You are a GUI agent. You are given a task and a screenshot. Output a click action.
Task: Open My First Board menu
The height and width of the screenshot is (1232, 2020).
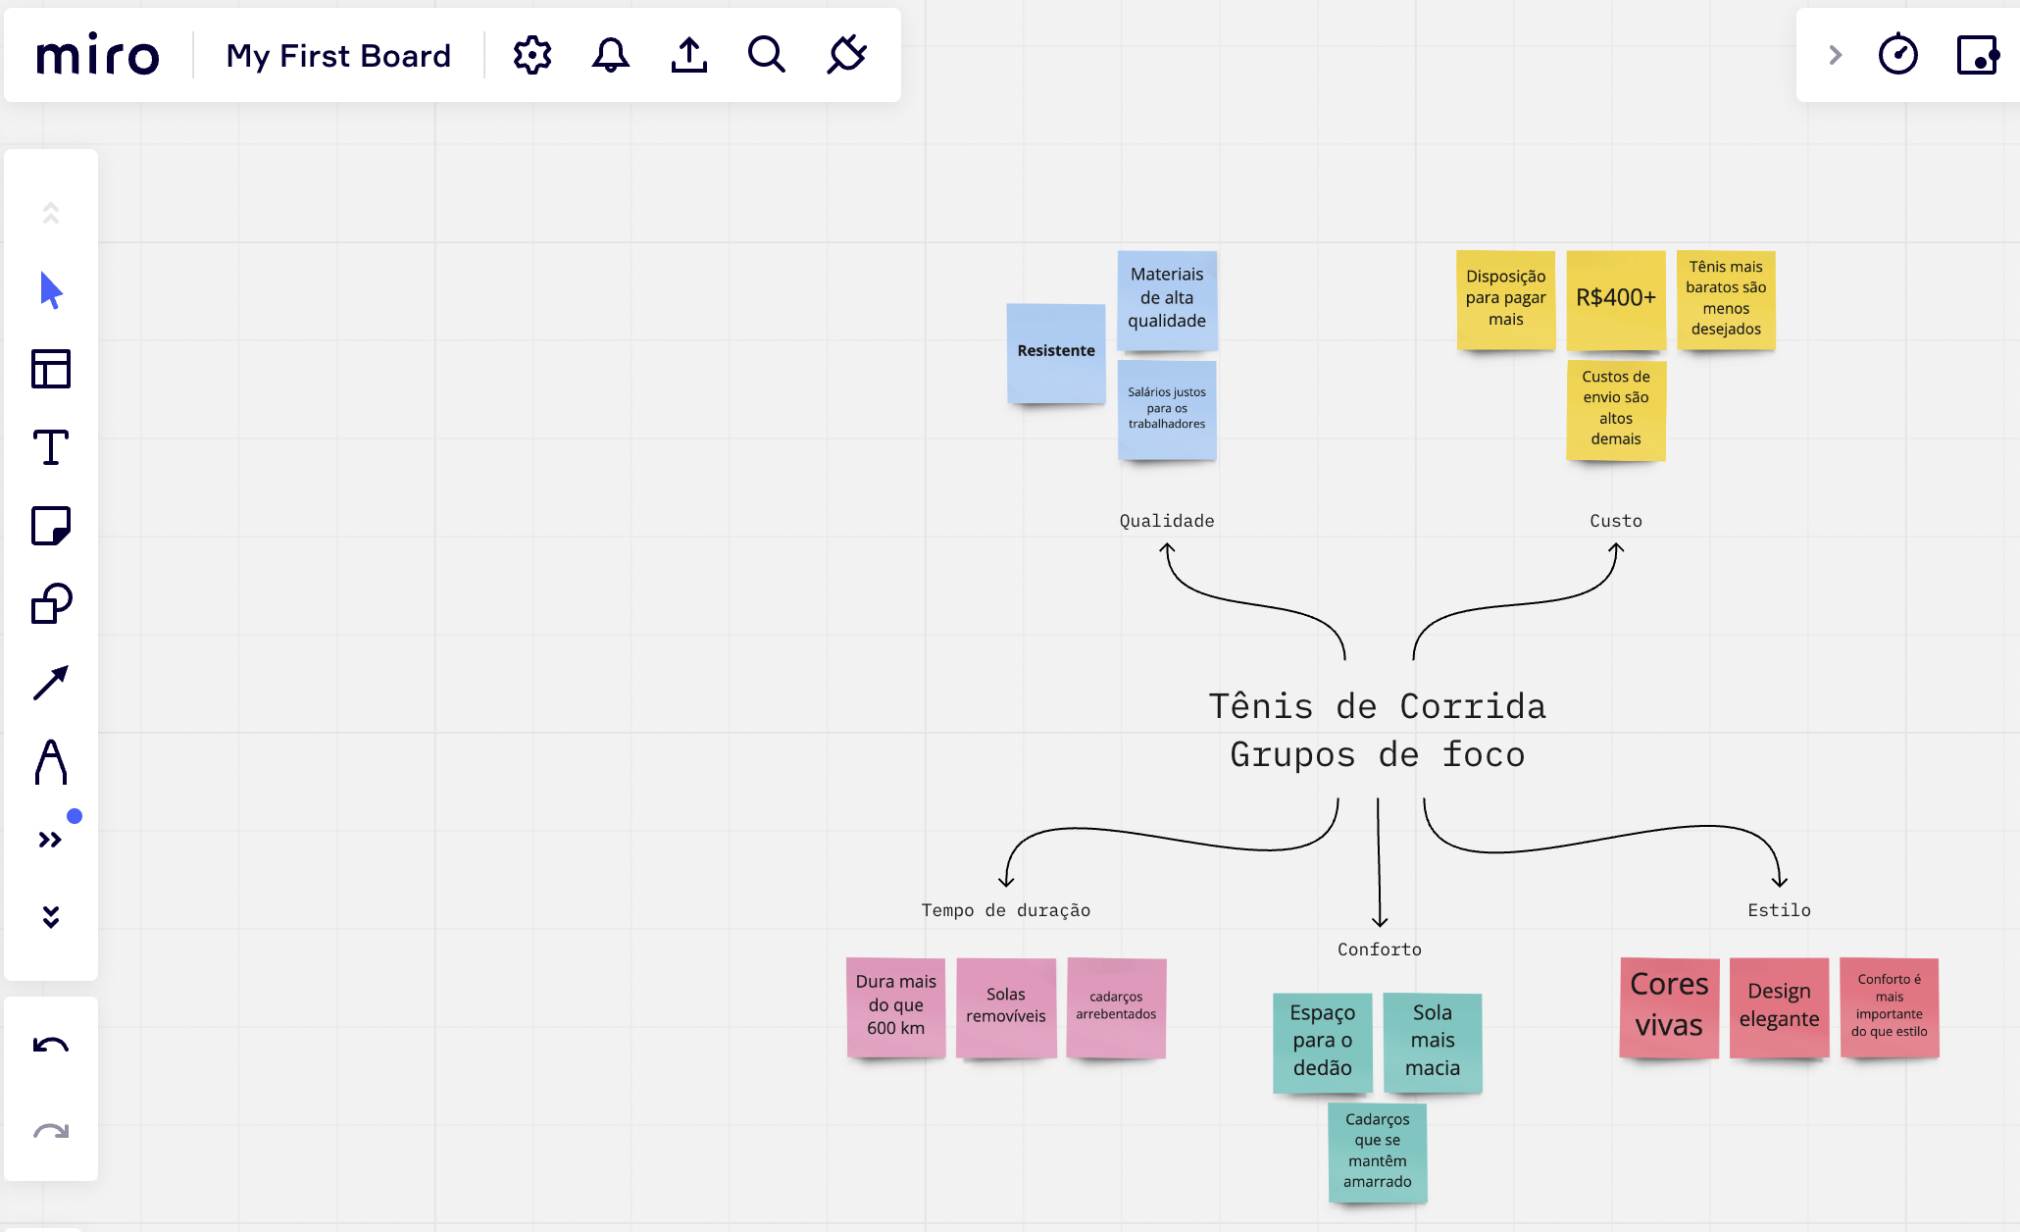(x=338, y=56)
